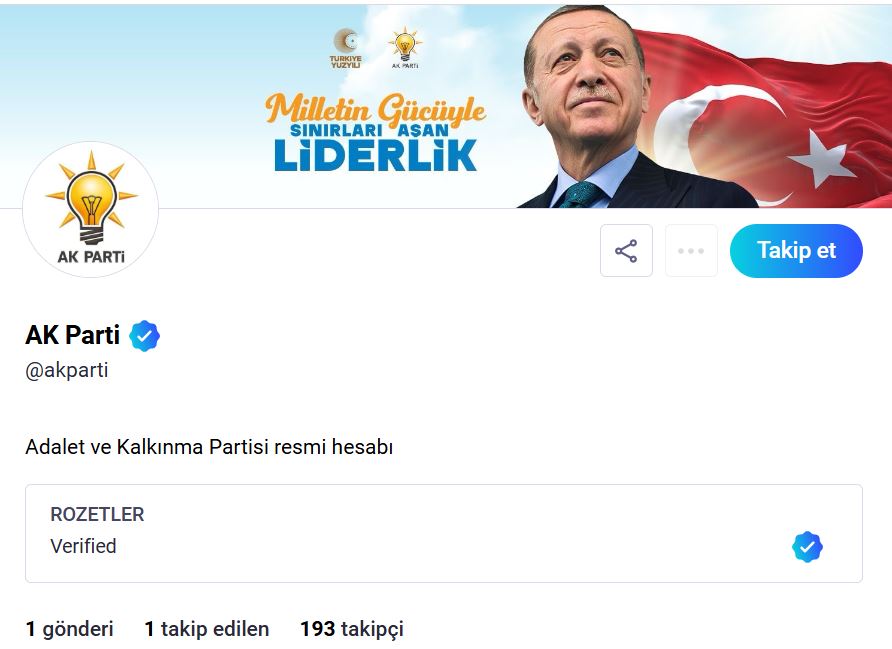Click the small AK Parti bulb logo in banner
Screen dimensions: 892x649
(405, 47)
